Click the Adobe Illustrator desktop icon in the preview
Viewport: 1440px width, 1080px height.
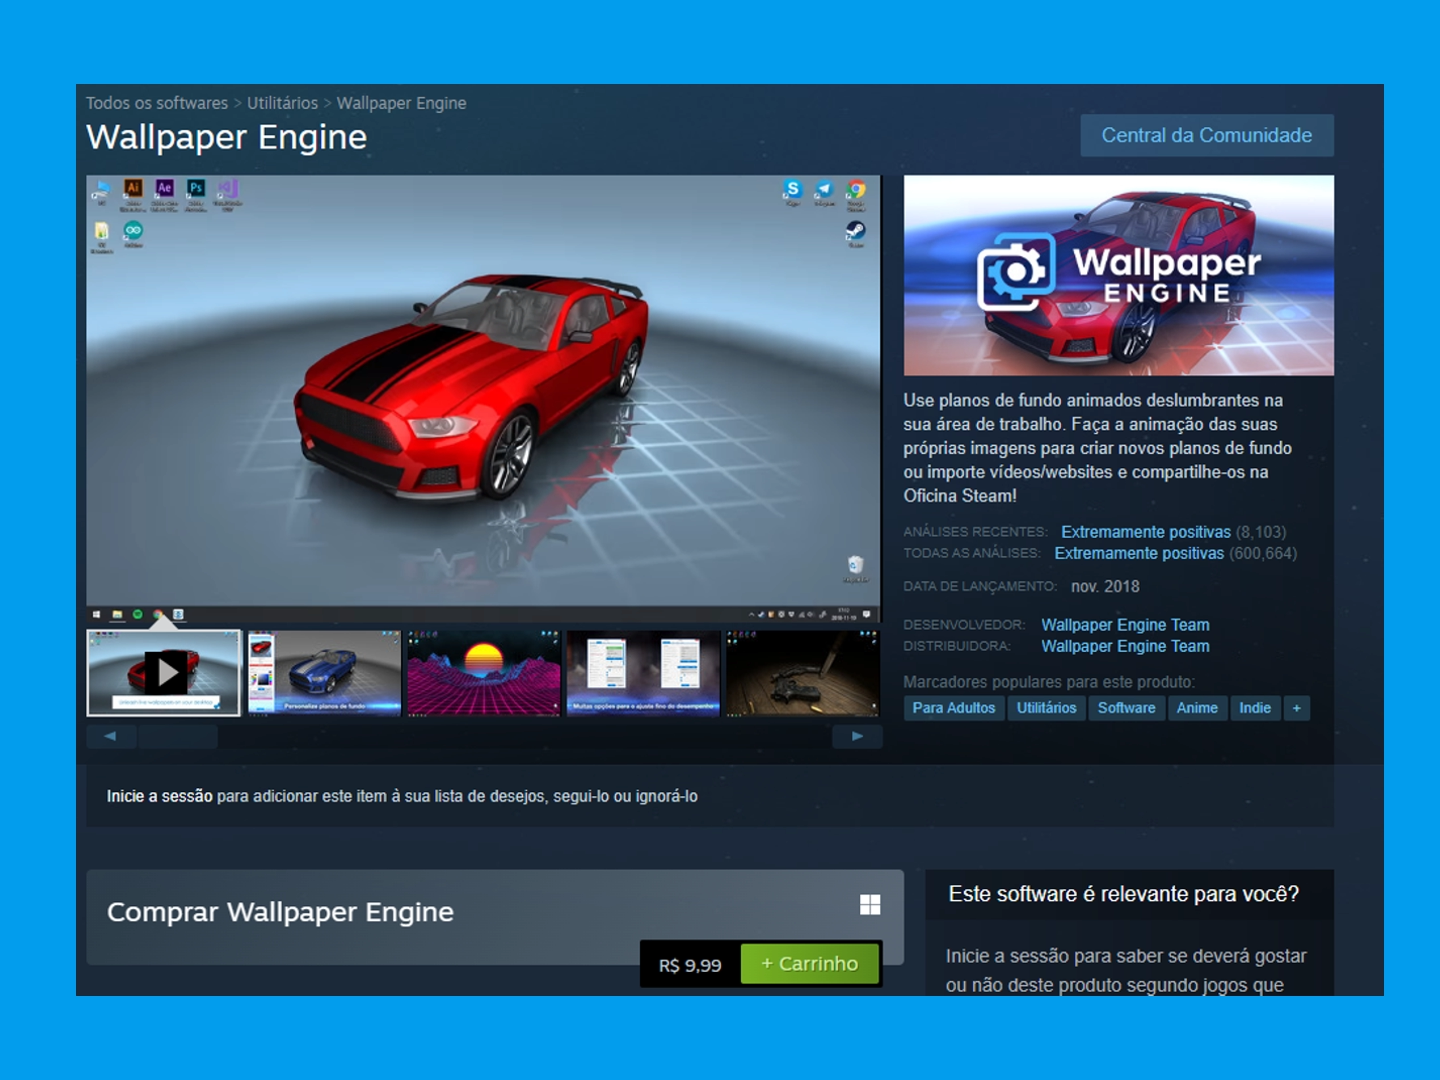134,188
